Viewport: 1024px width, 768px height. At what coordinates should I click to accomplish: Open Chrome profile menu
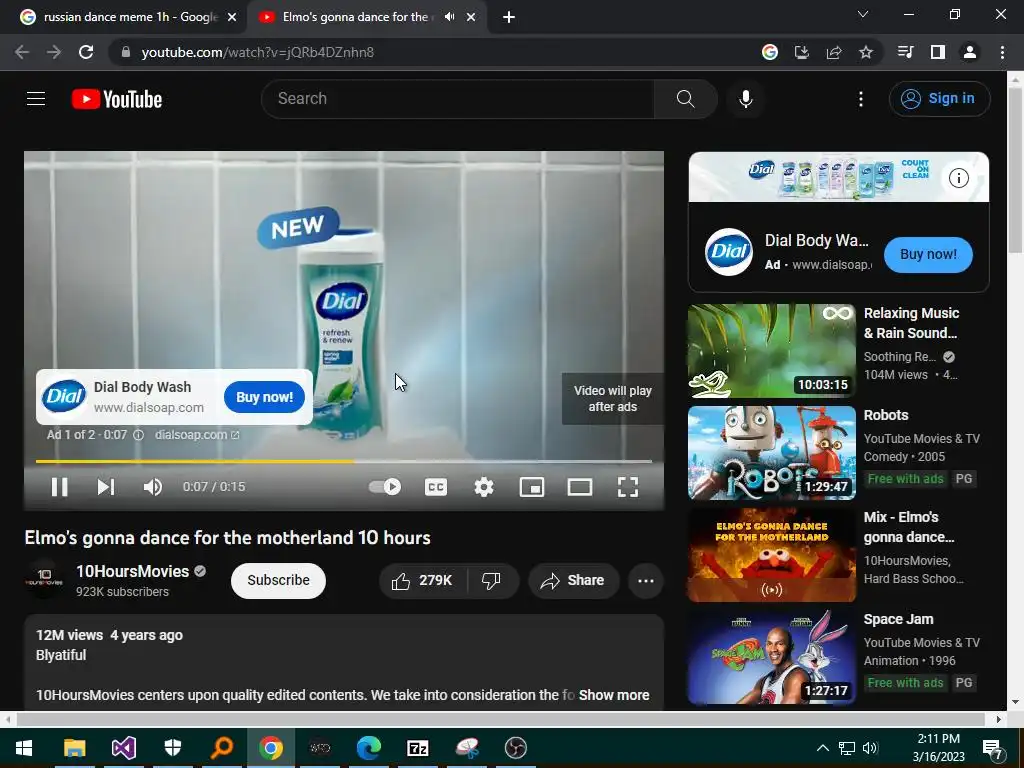(970, 52)
